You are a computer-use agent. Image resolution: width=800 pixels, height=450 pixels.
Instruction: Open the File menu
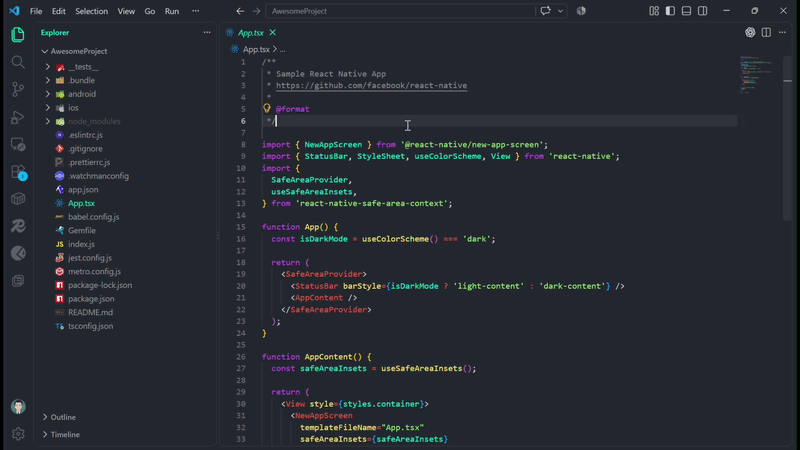[x=36, y=11]
